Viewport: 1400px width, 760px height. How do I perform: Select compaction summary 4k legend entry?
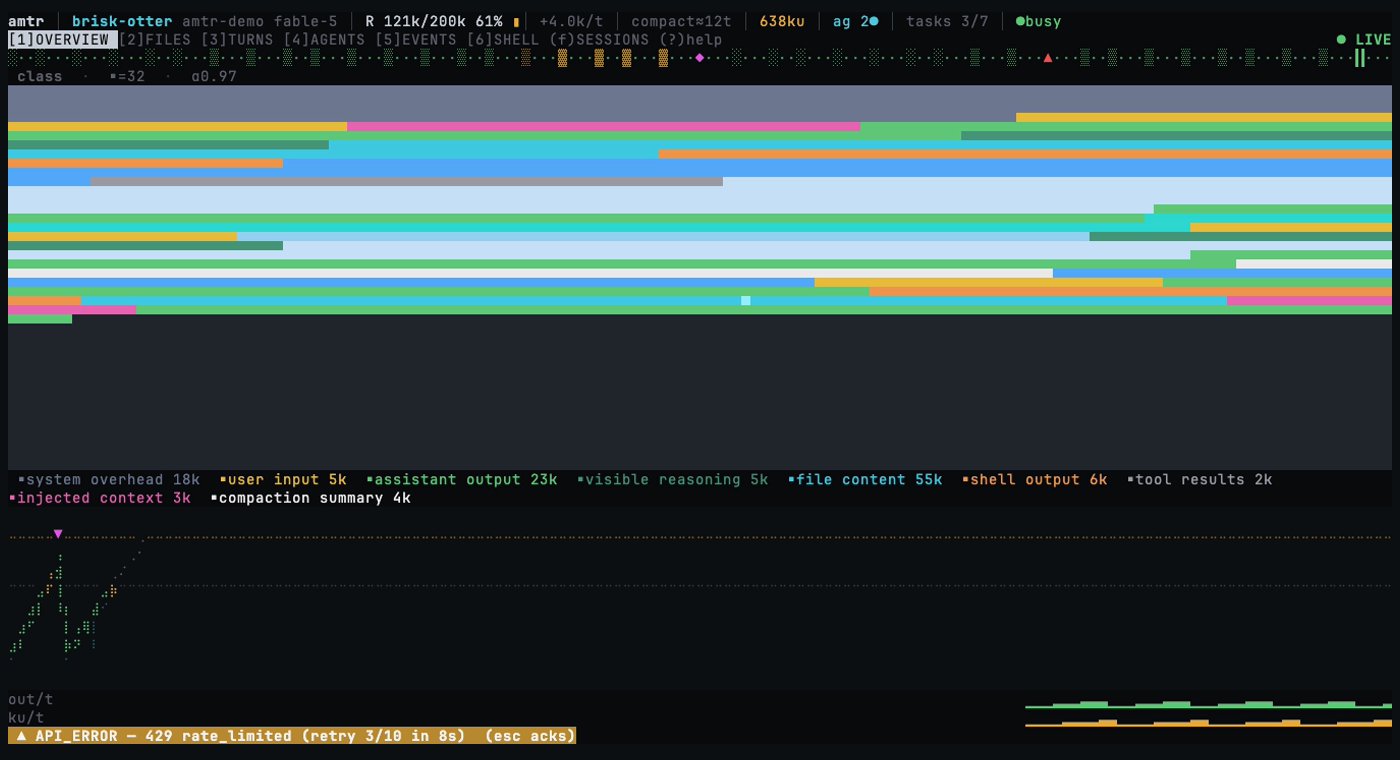[x=310, y=498]
